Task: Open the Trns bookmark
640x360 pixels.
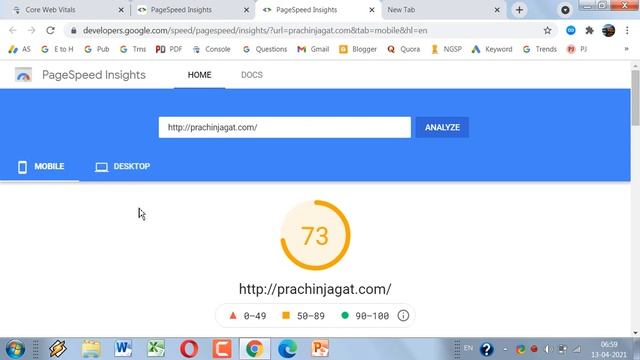Action: (133, 49)
